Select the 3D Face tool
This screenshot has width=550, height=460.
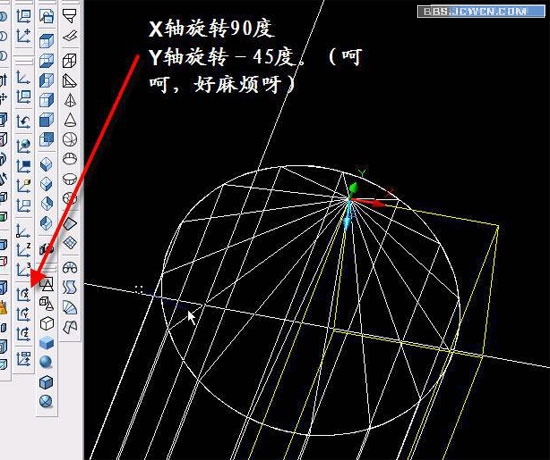[69, 35]
